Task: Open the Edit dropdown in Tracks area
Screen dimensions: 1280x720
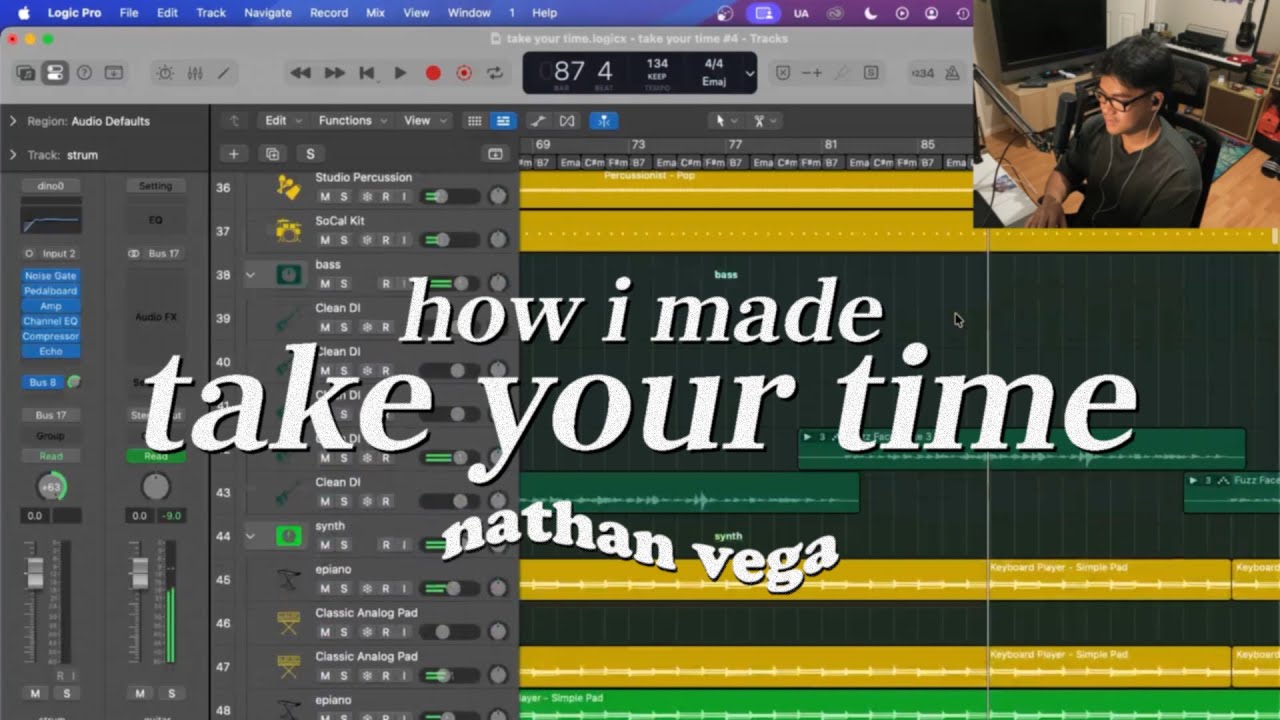Action: click(x=282, y=121)
